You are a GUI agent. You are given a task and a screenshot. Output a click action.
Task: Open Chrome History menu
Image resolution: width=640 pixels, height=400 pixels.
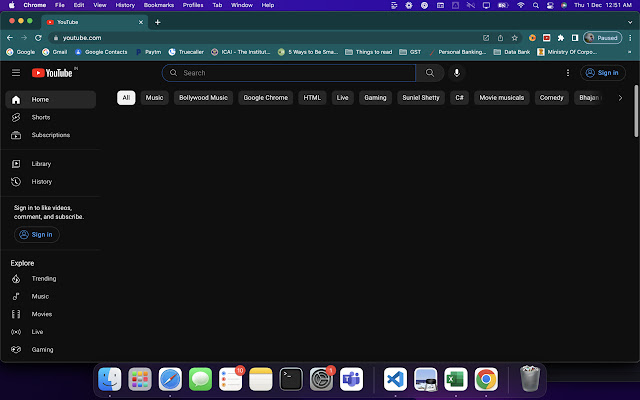point(125,5)
